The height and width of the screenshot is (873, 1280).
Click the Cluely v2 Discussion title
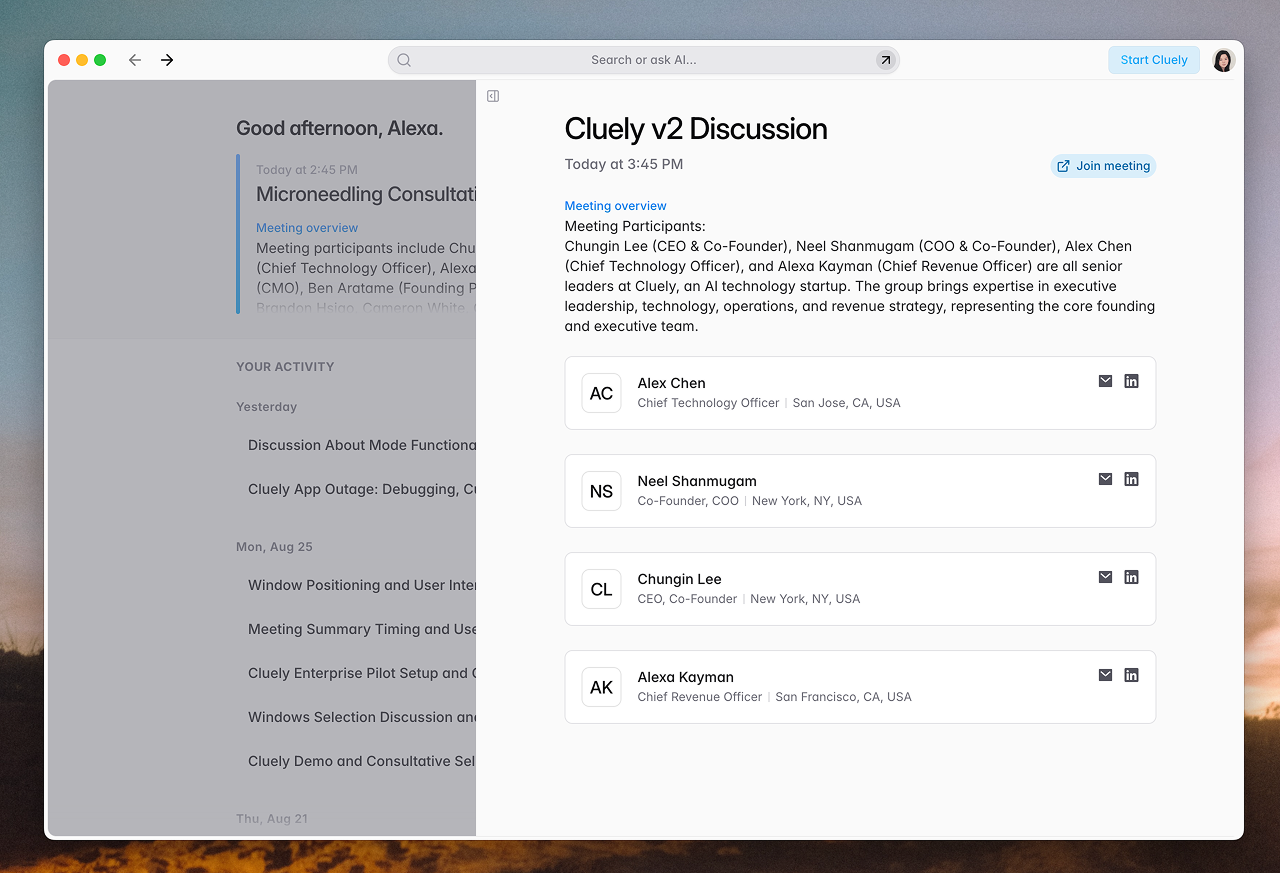pyautogui.click(x=696, y=129)
